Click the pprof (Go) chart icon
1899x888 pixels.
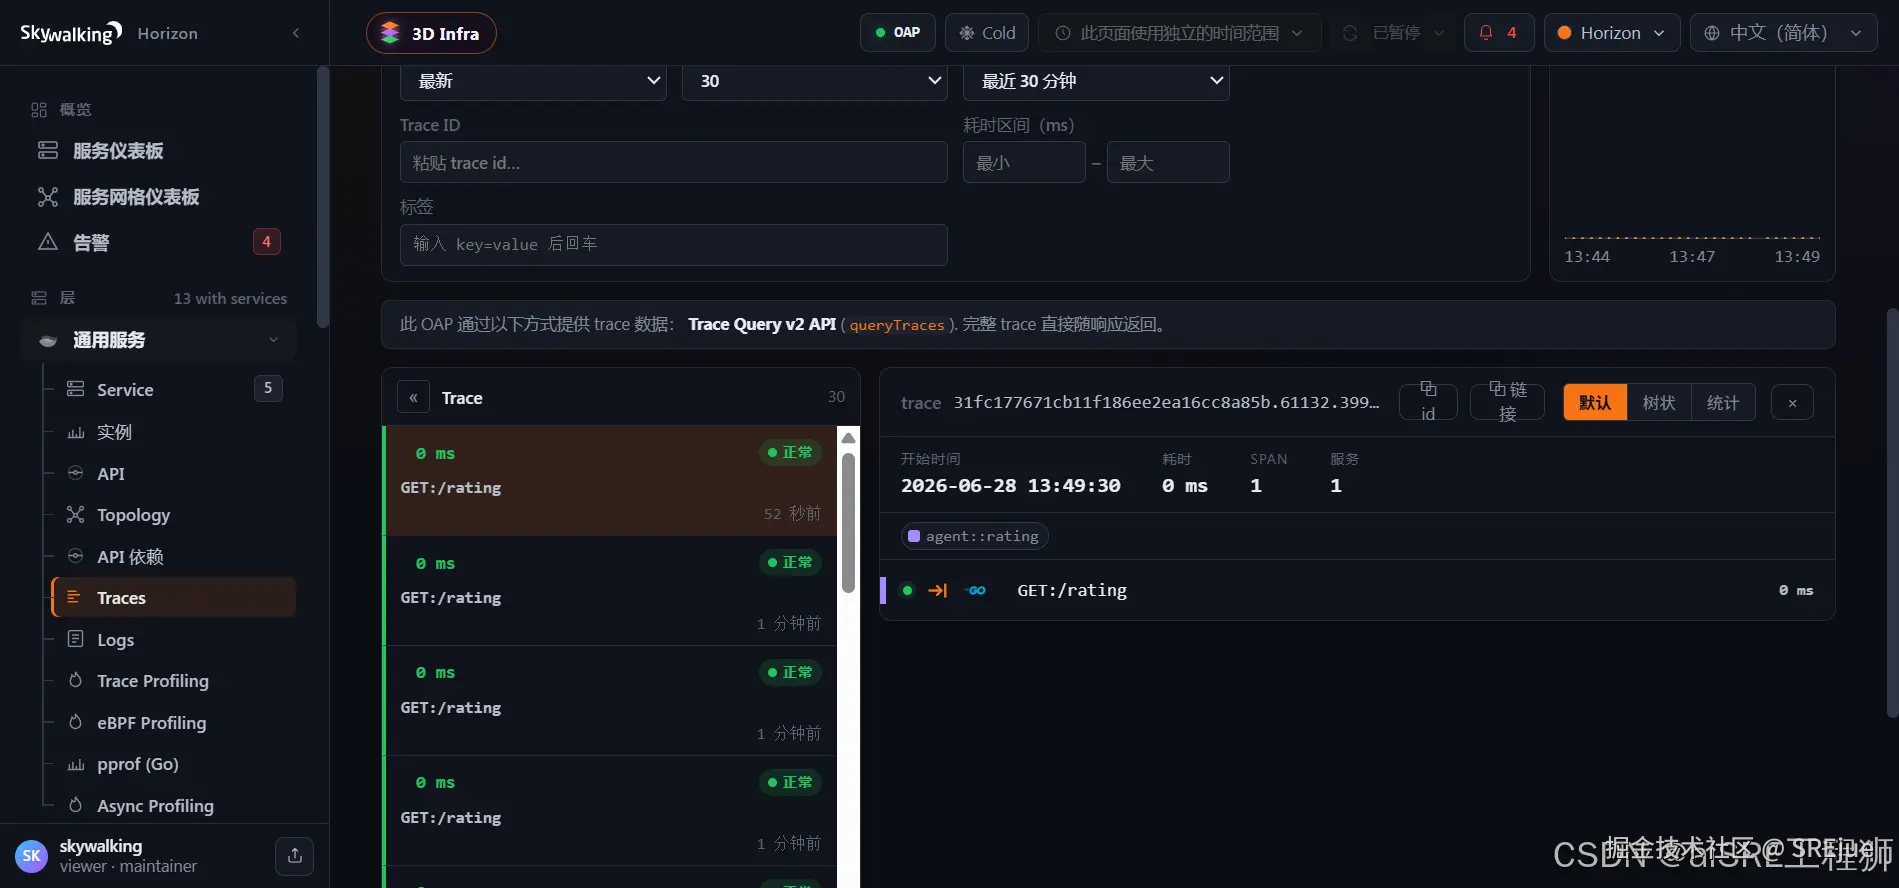coord(75,764)
